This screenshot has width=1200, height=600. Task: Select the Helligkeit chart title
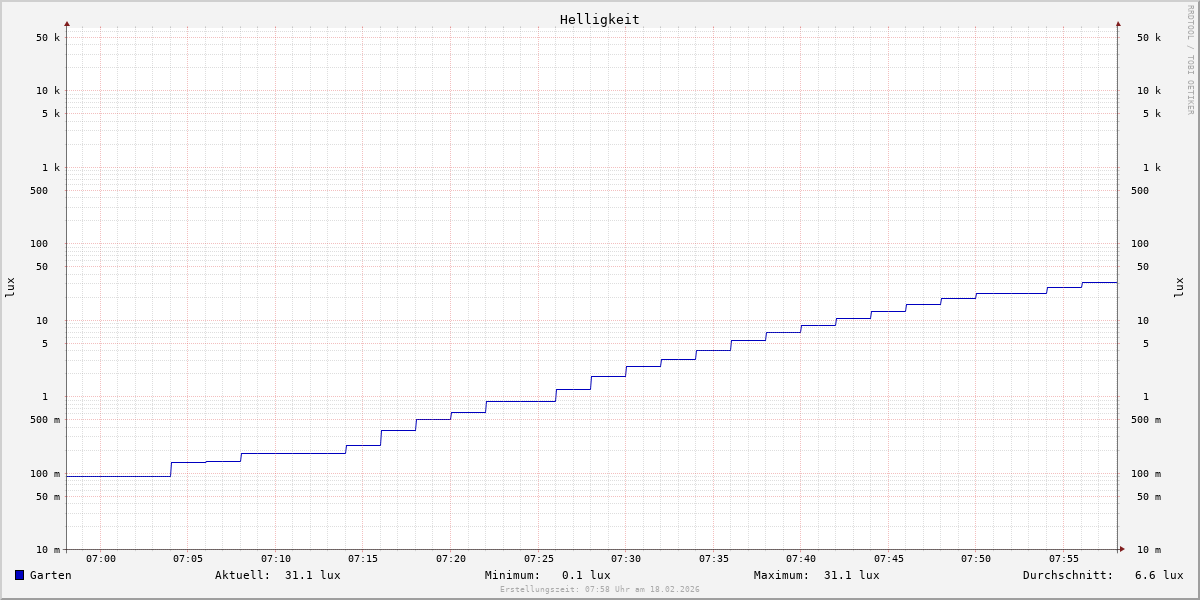pos(599,19)
